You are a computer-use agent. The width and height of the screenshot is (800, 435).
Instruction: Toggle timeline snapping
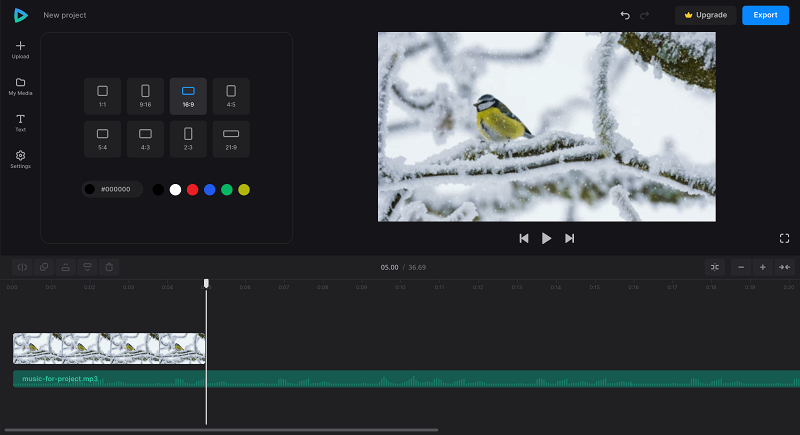tap(715, 267)
